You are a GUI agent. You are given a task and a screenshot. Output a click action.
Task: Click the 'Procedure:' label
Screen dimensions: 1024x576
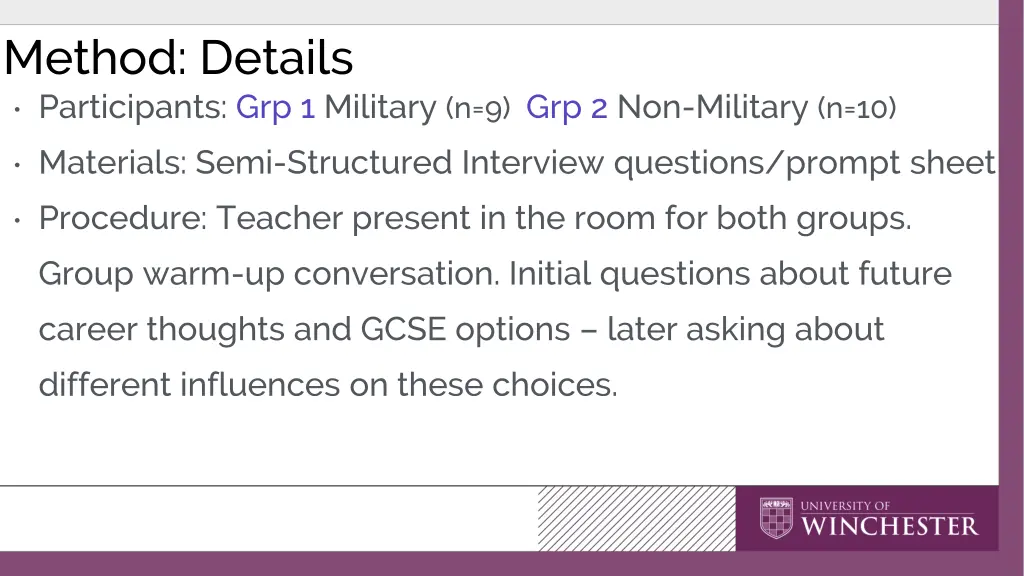coord(123,218)
